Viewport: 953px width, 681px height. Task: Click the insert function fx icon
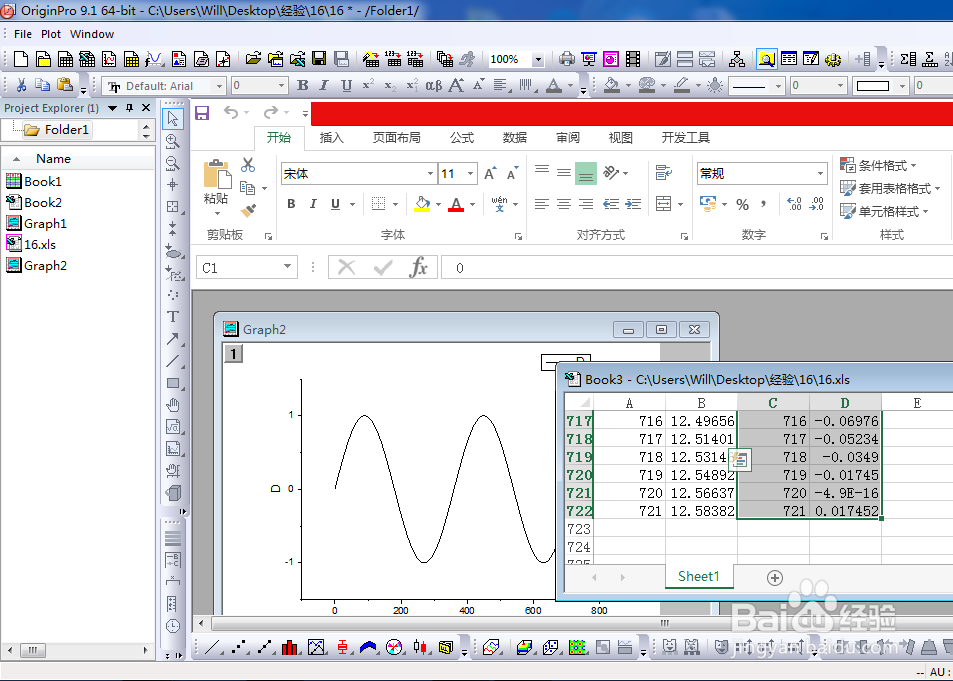tap(419, 268)
